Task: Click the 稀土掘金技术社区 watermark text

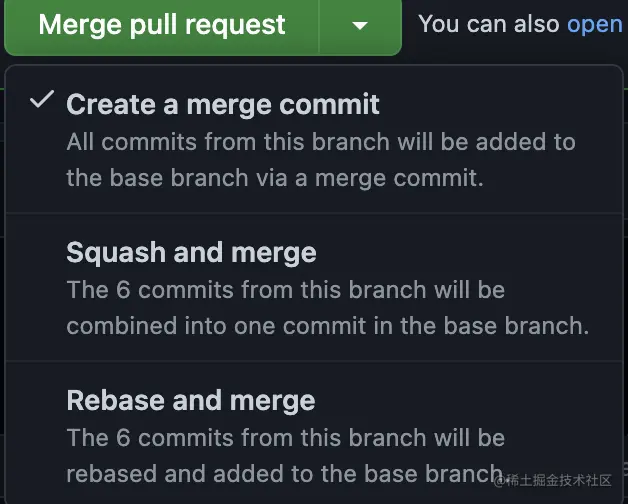Action: tap(560, 481)
